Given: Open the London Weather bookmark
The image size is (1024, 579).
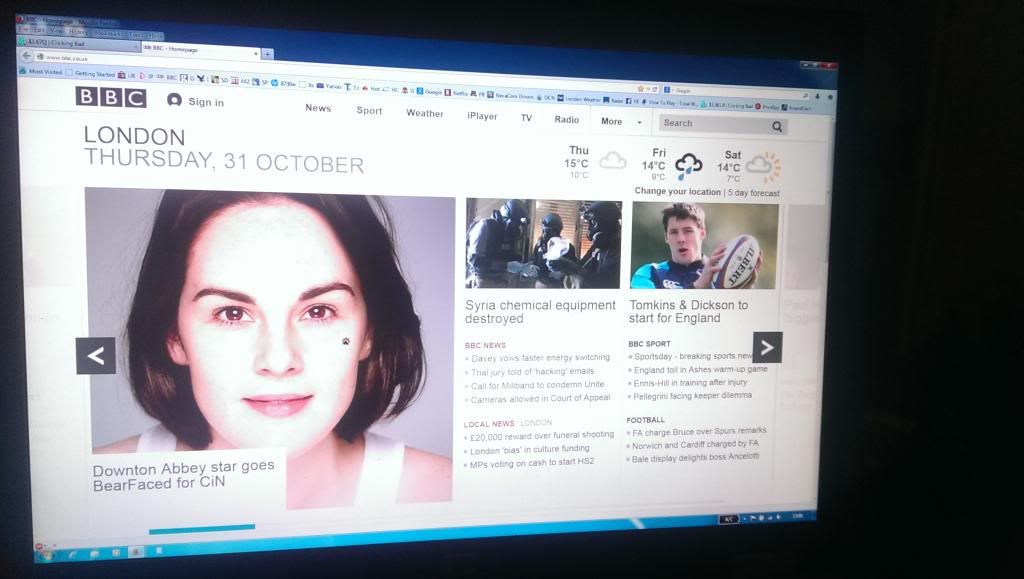Looking at the screenshot, I should pos(579,99).
